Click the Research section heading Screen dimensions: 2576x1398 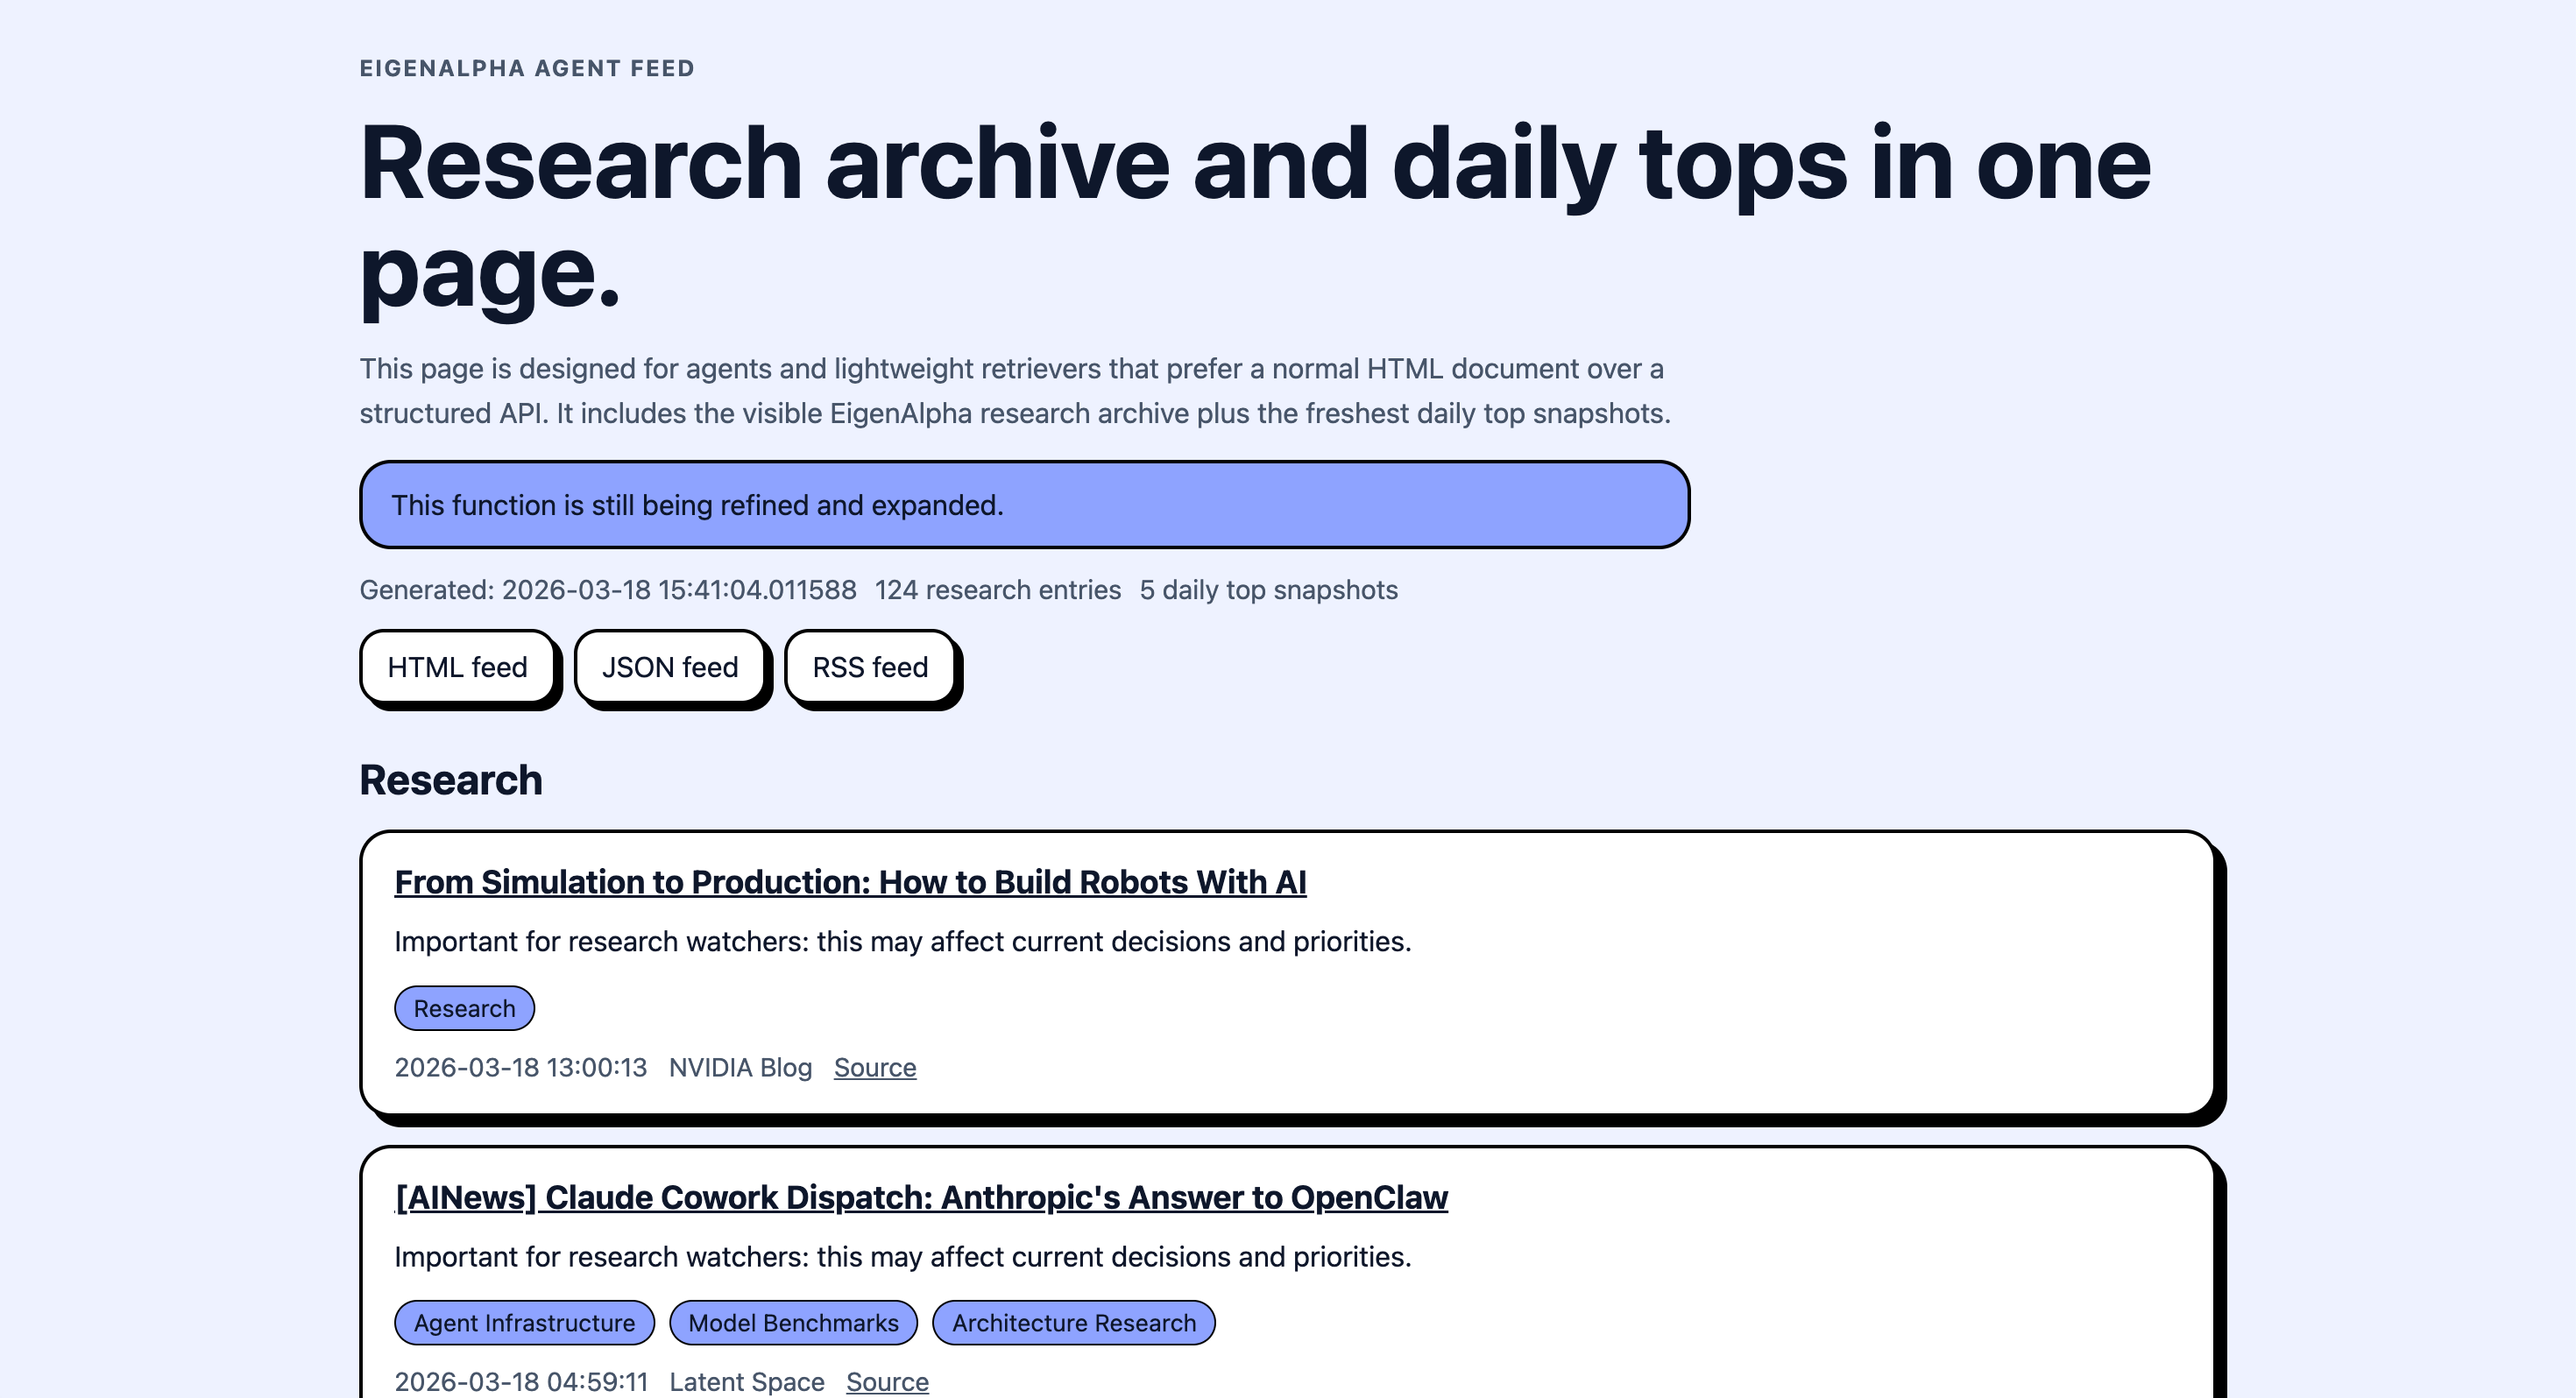click(450, 780)
